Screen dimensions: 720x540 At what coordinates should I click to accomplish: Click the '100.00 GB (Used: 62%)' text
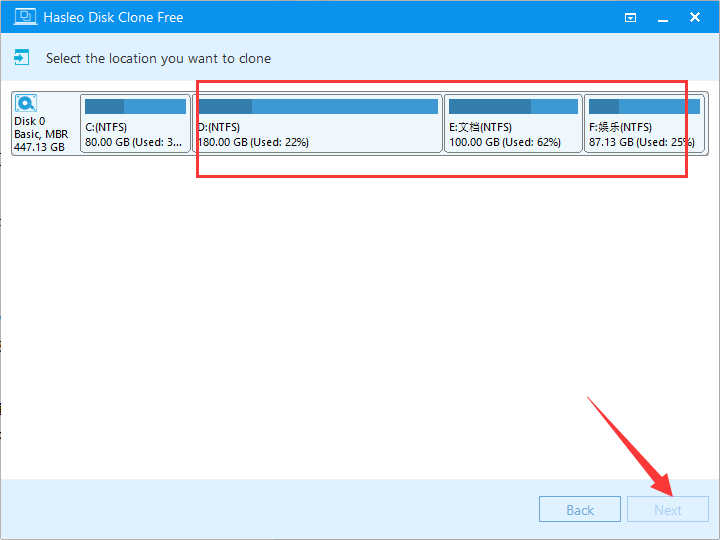[x=505, y=142]
